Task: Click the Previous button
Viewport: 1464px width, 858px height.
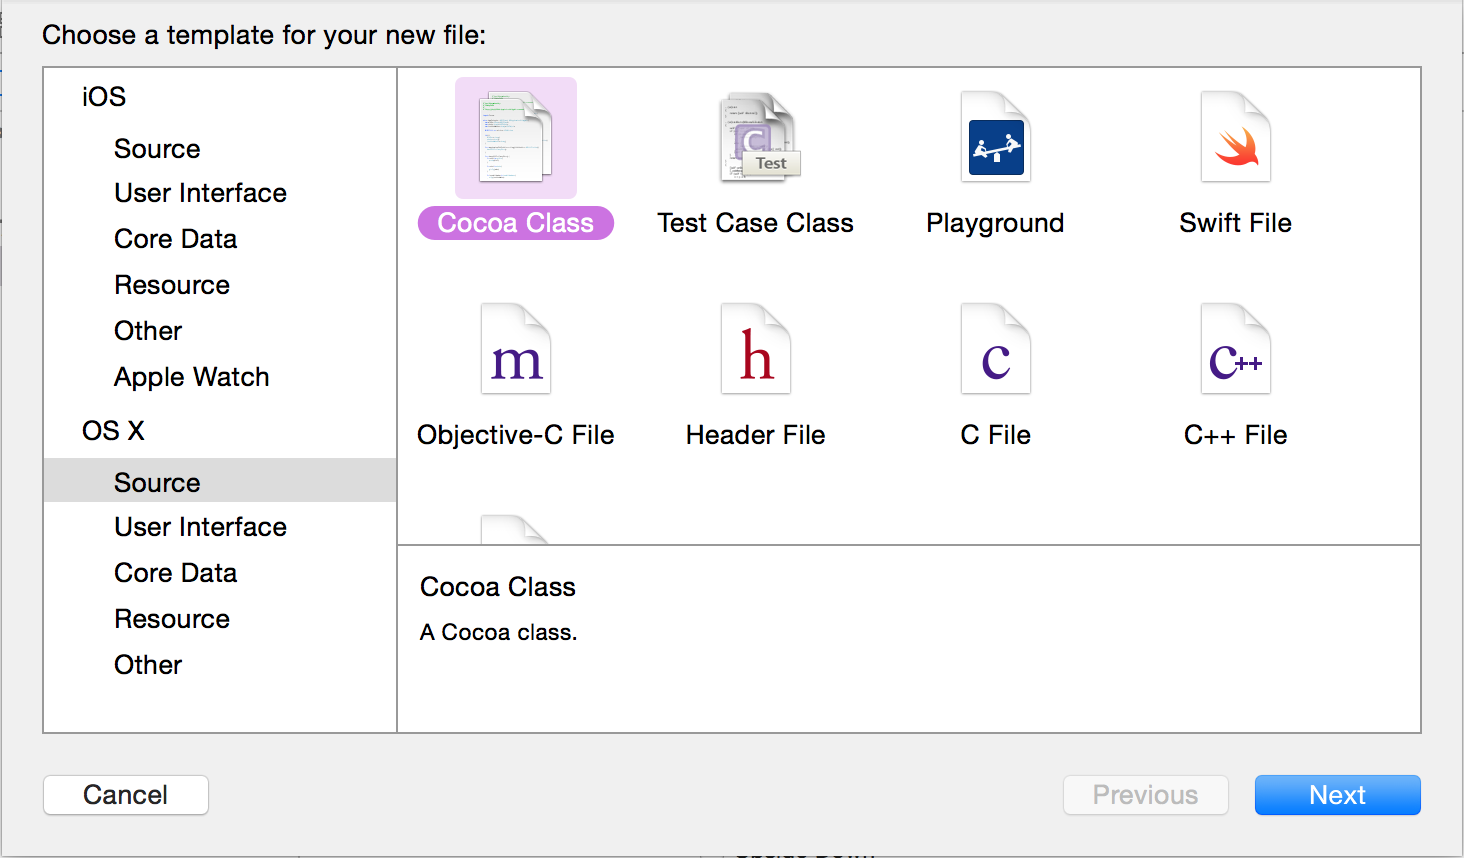Action: coord(1146,795)
